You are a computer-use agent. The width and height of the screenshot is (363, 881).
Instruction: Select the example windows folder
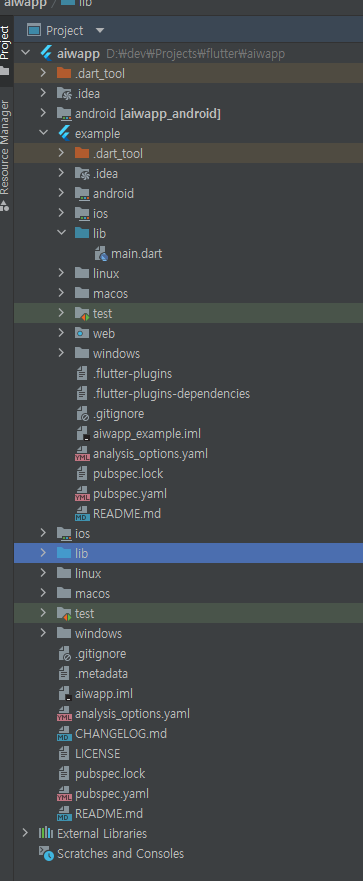tap(116, 353)
